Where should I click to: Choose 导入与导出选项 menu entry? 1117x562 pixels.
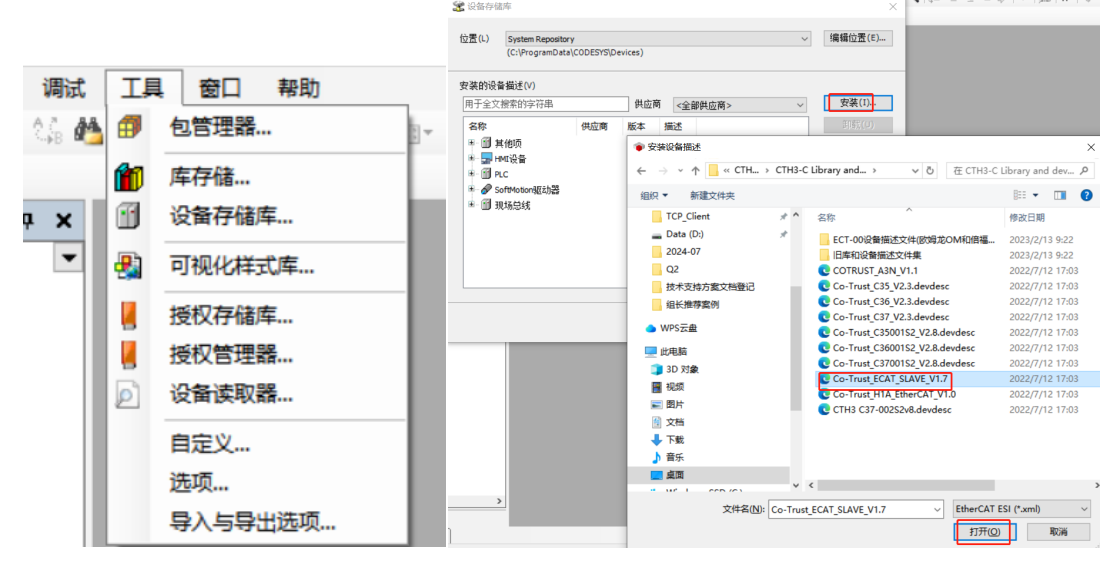[x=252, y=522]
